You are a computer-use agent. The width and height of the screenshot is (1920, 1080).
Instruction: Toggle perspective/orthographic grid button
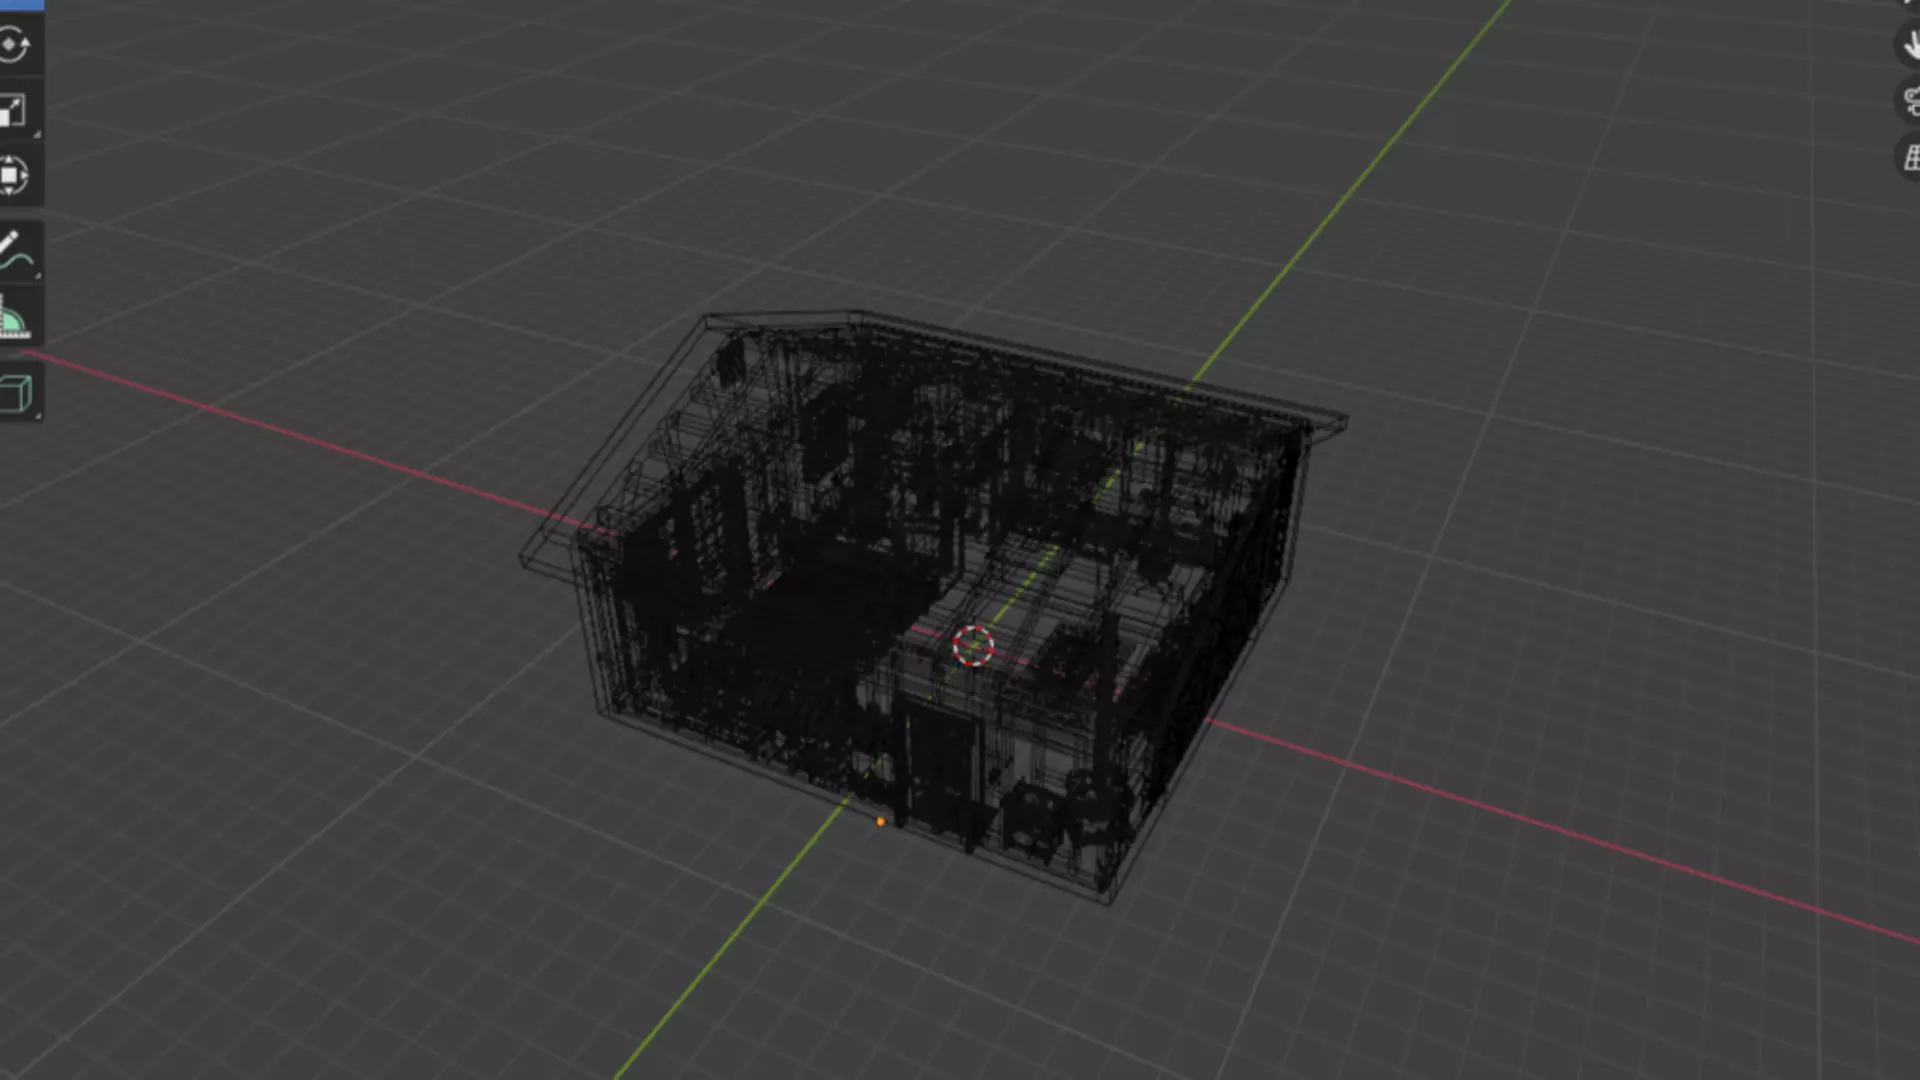(1910, 157)
